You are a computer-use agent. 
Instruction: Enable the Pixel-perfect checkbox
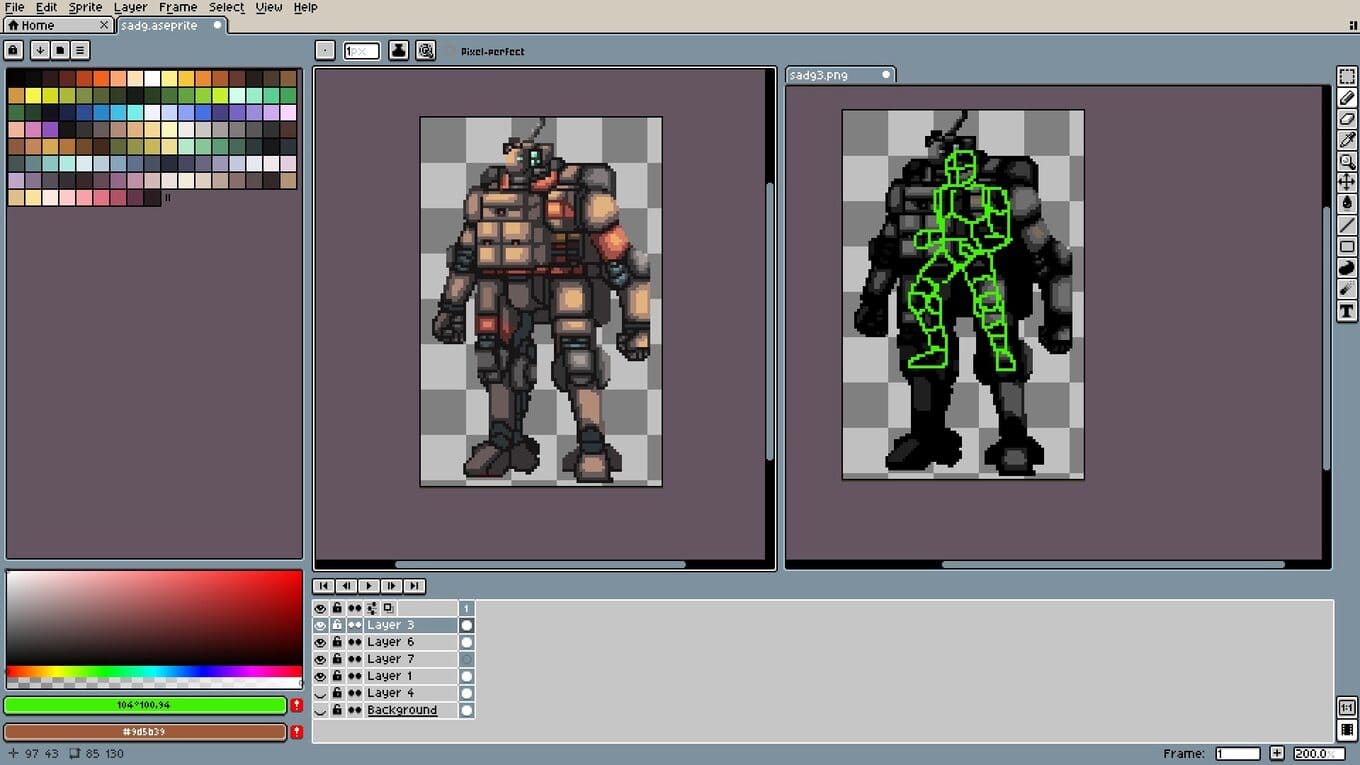coord(450,51)
